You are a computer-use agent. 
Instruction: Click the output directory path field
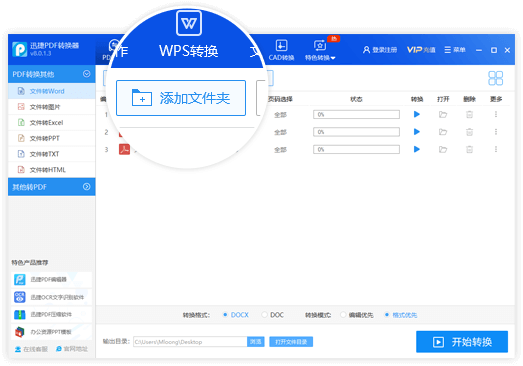(190, 342)
